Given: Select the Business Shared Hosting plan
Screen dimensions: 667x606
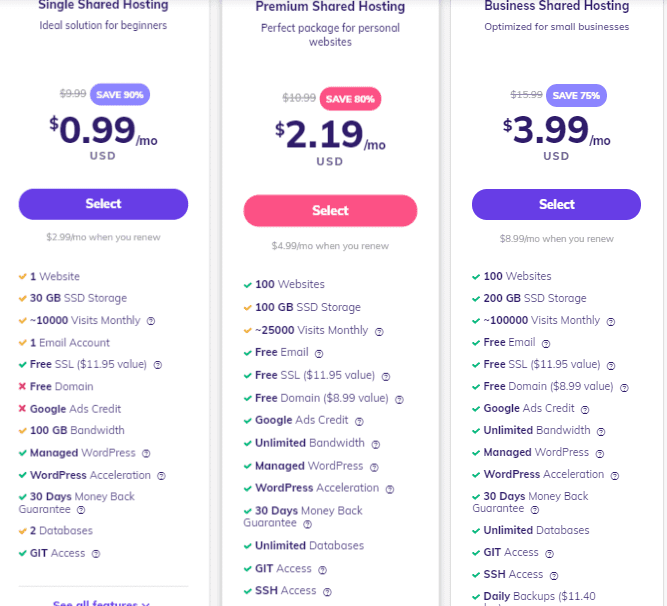Looking at the screenshot, I should [x=556, y=205].
